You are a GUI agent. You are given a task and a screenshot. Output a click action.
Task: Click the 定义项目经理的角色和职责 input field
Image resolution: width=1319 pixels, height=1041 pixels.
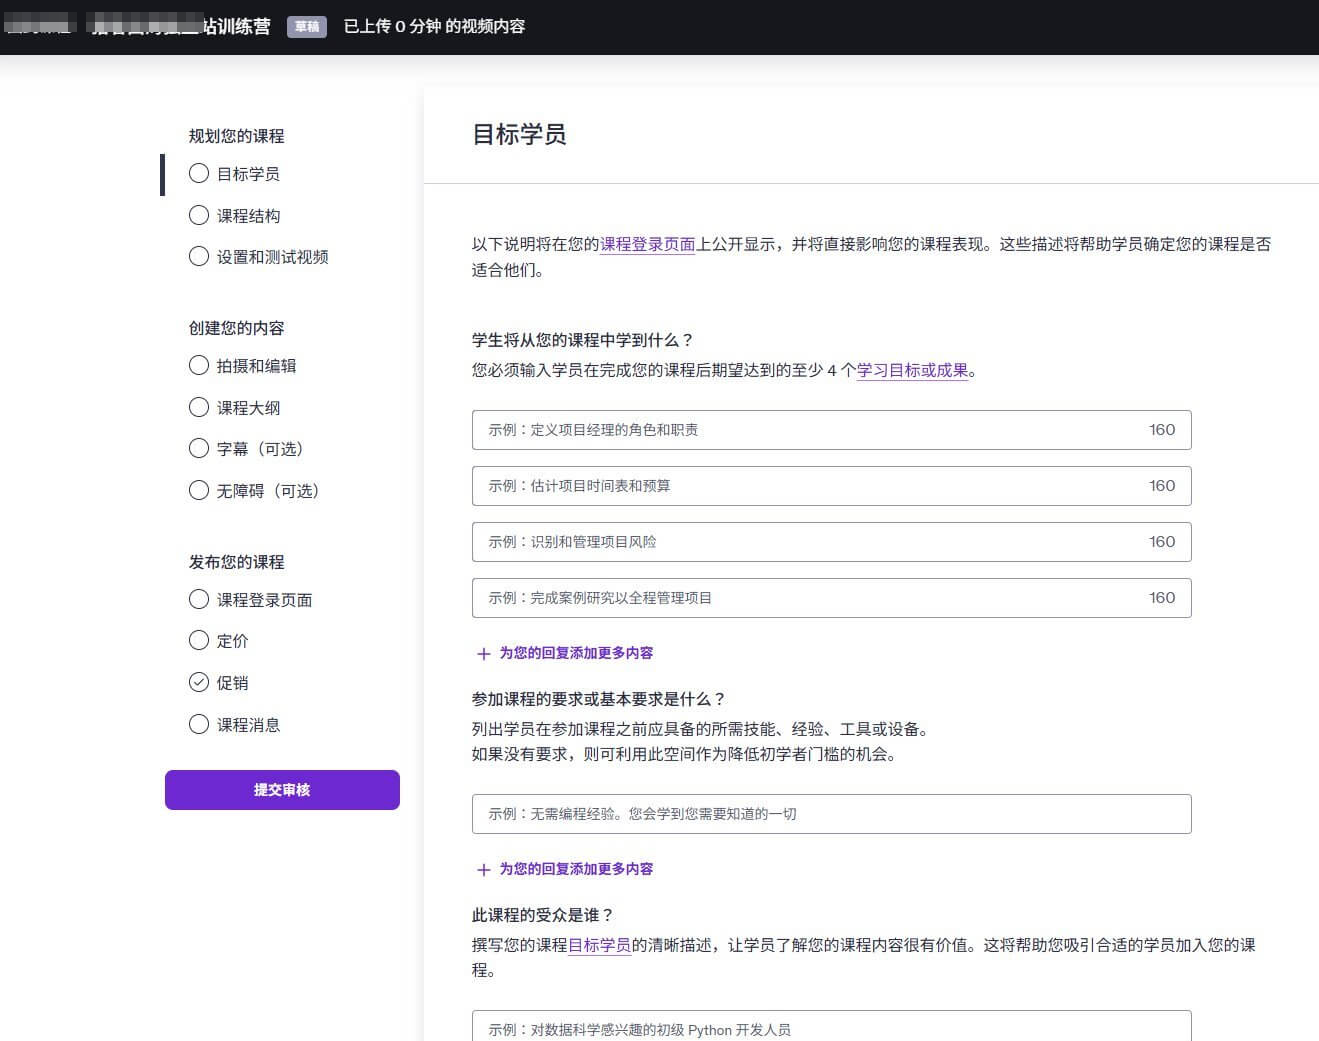pos(832,430)
